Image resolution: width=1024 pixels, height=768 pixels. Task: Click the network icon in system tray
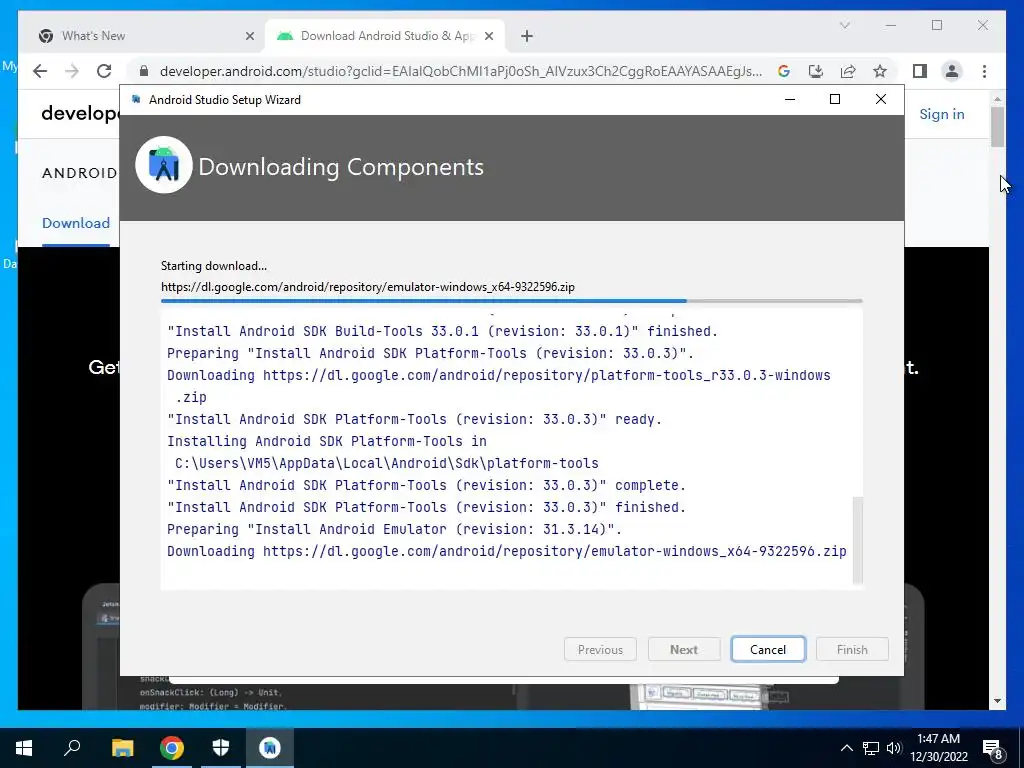pyautogui.click(x=871, y=748)
